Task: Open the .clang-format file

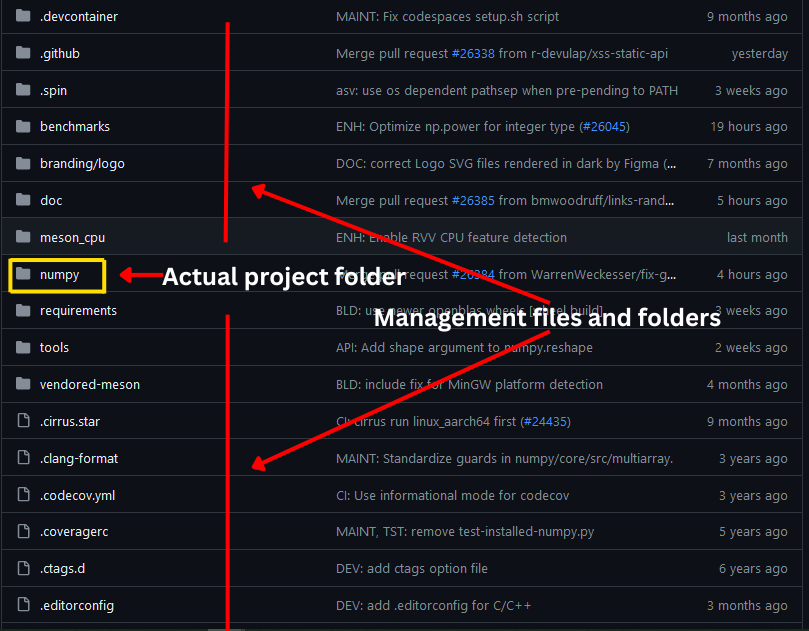Action: click(x=79, y=459)
